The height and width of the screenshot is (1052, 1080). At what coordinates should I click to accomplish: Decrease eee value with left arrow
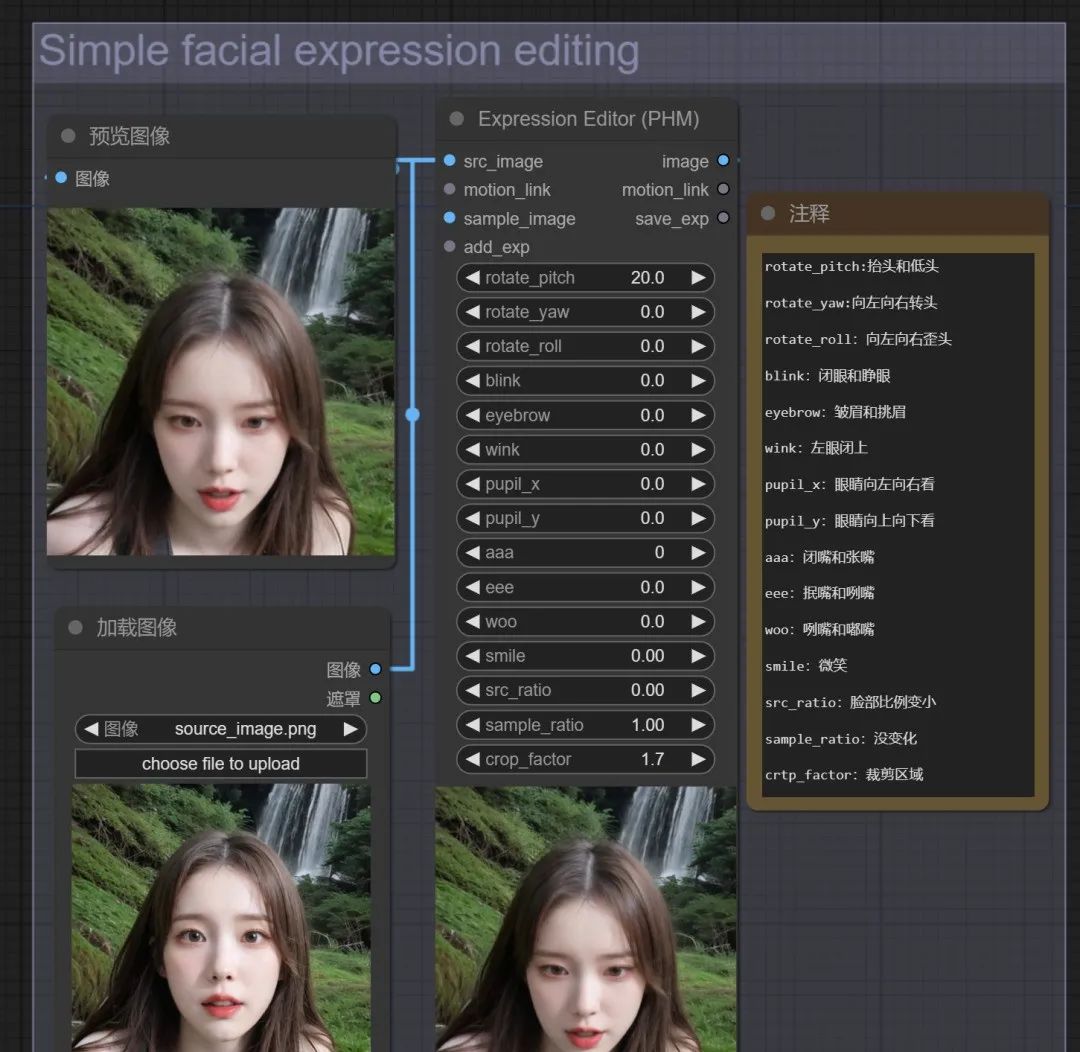coord(472,587)
